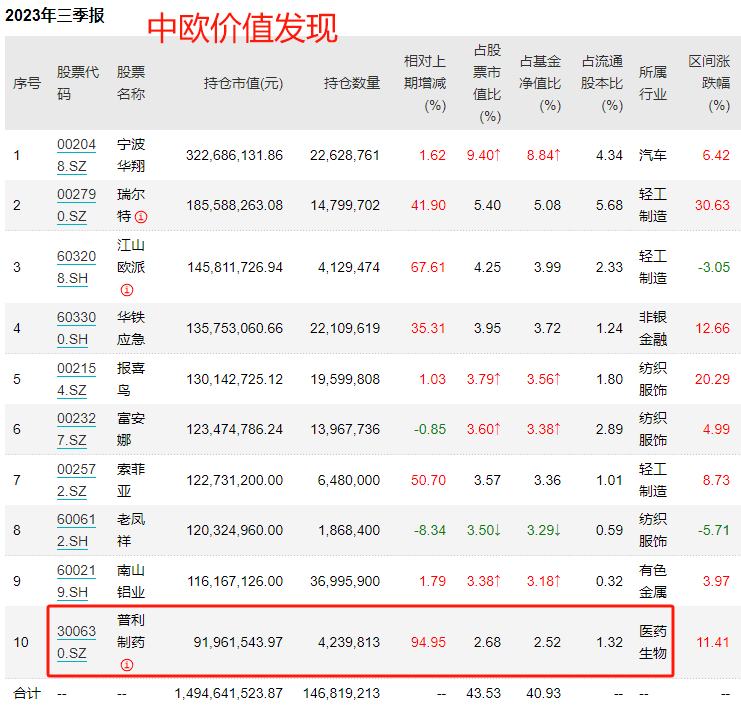Click the 股票代码 column header
Screen dimensions: 741x707
point(78,83)
